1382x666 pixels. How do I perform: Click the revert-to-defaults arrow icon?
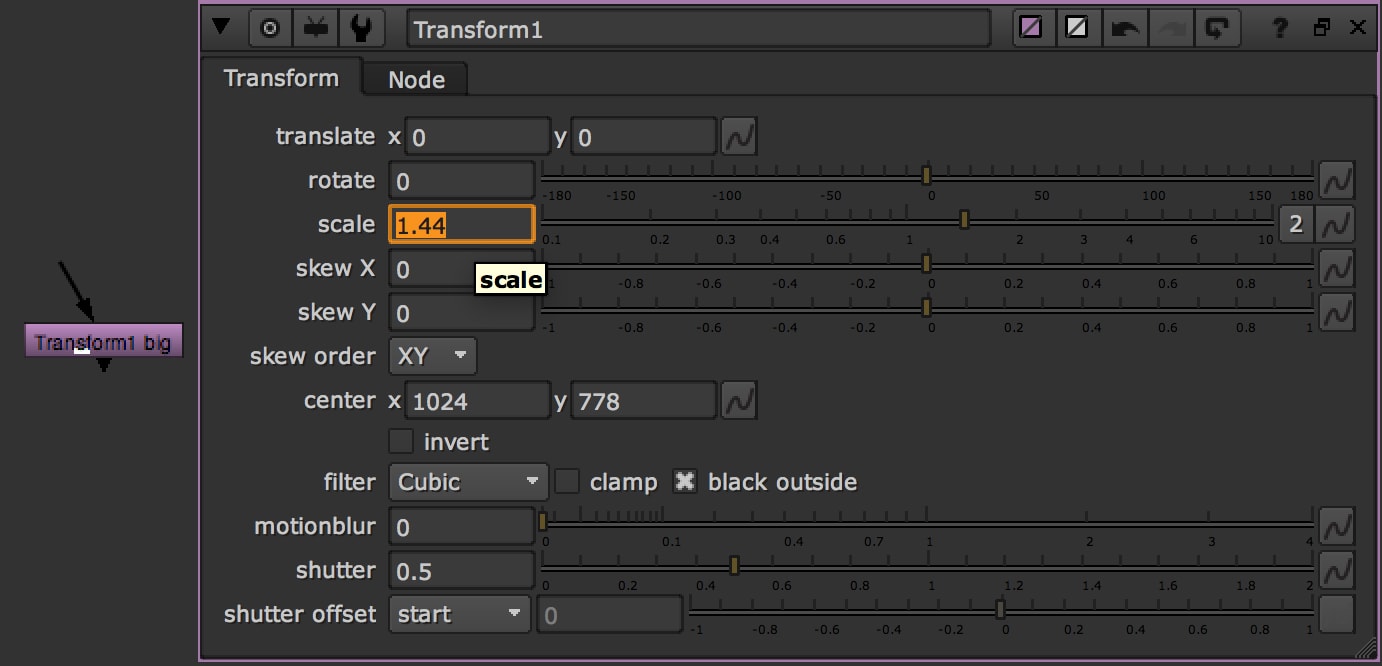pyautogui.click(x=1217, y=28)
